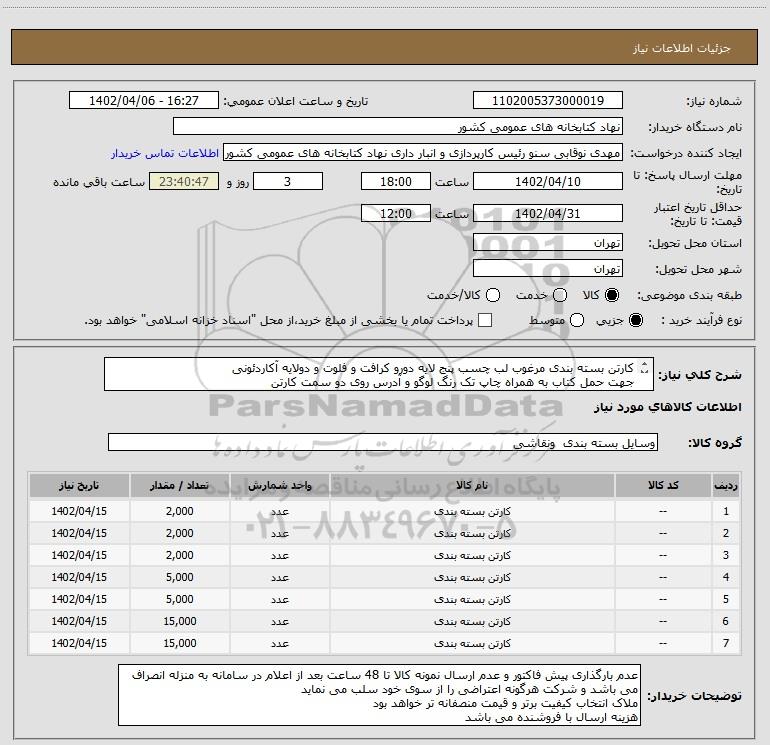Click the description box scroll arrows

tap(645, 367)
